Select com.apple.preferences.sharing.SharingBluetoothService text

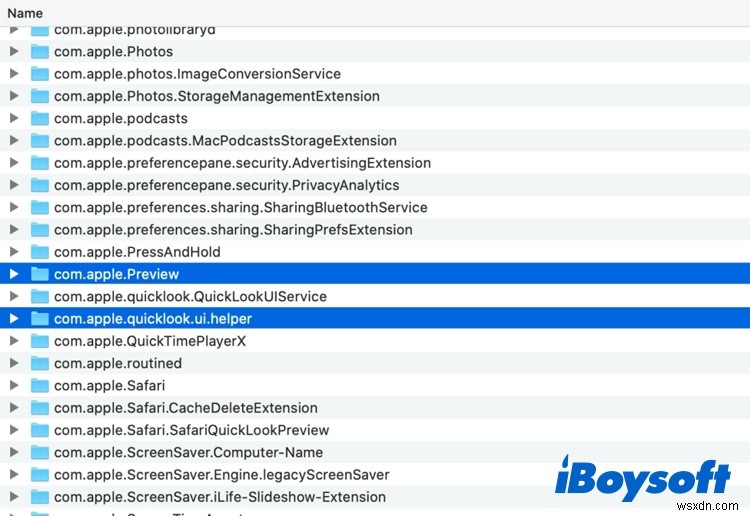(x=241, y=208)
